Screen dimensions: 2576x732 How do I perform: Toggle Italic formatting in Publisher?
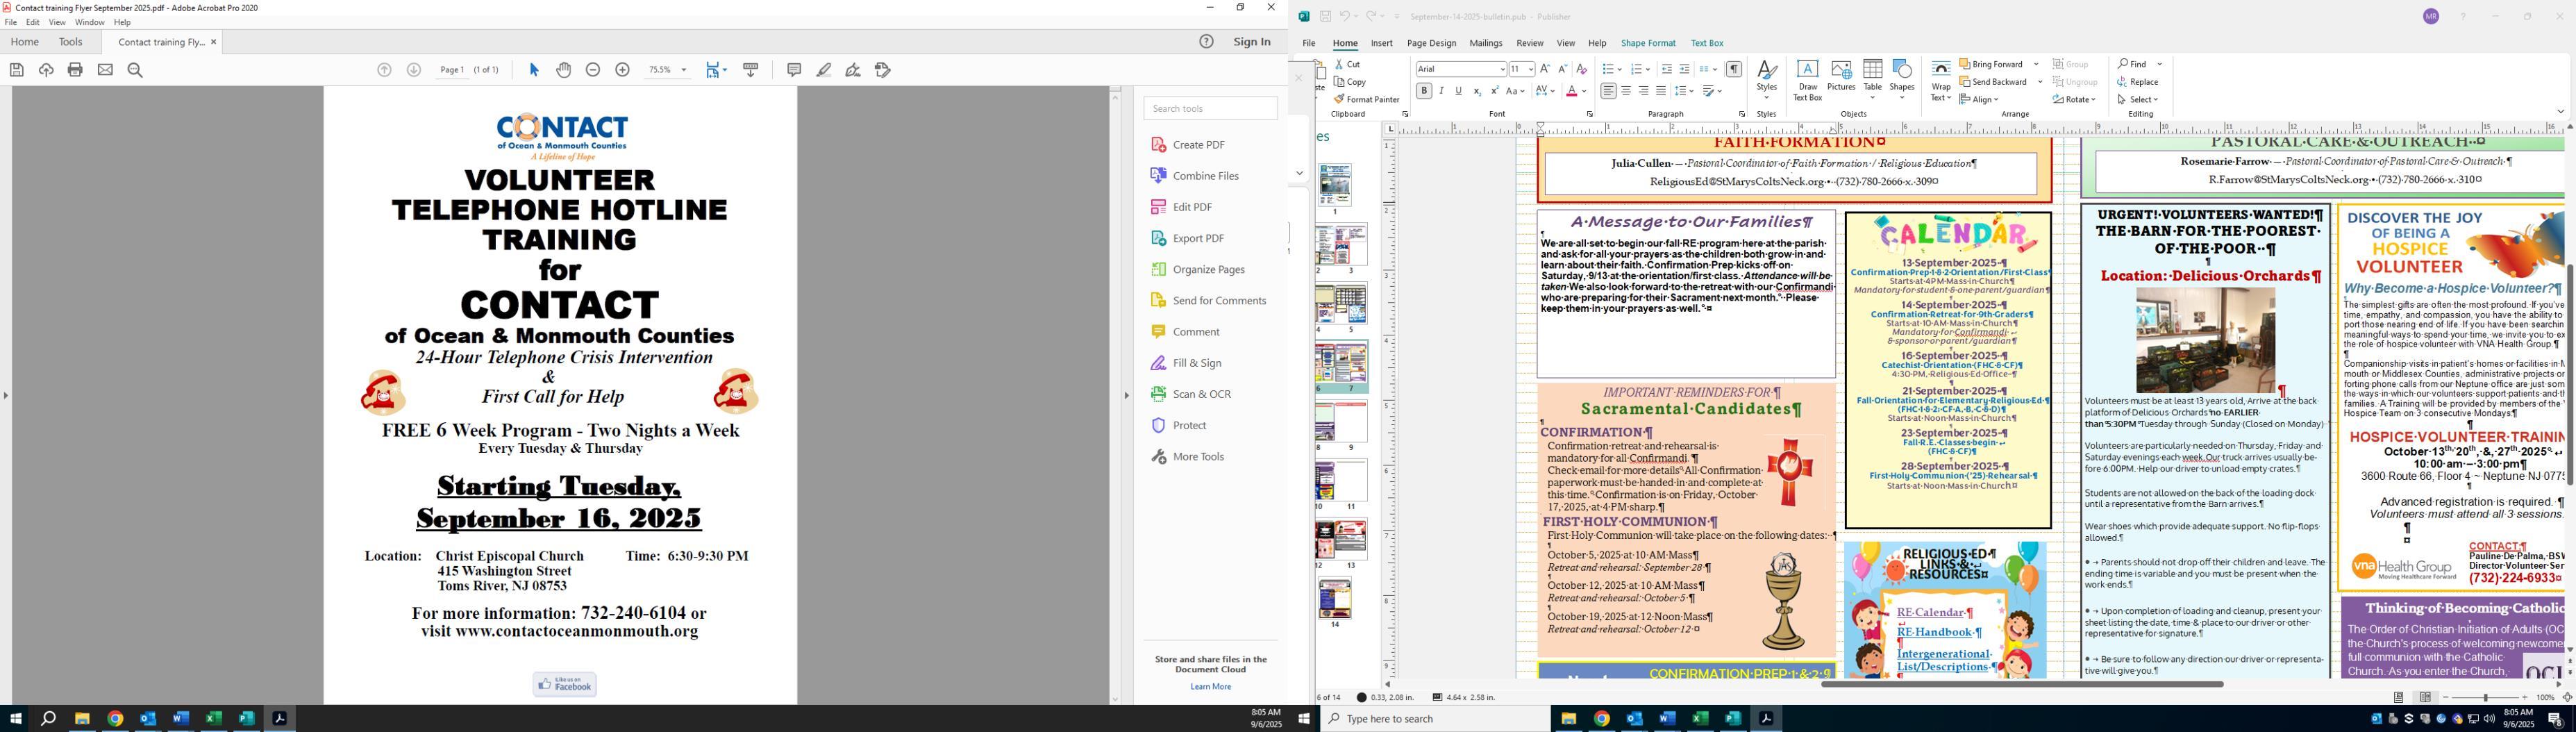click(x=1441, y=91)
